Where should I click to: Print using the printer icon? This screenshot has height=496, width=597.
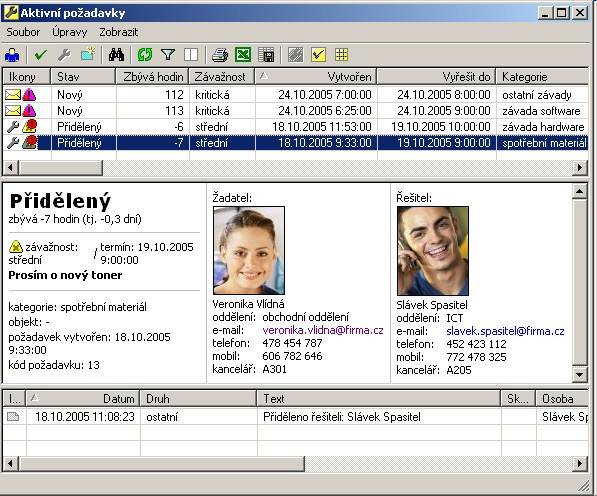point(220,55)
